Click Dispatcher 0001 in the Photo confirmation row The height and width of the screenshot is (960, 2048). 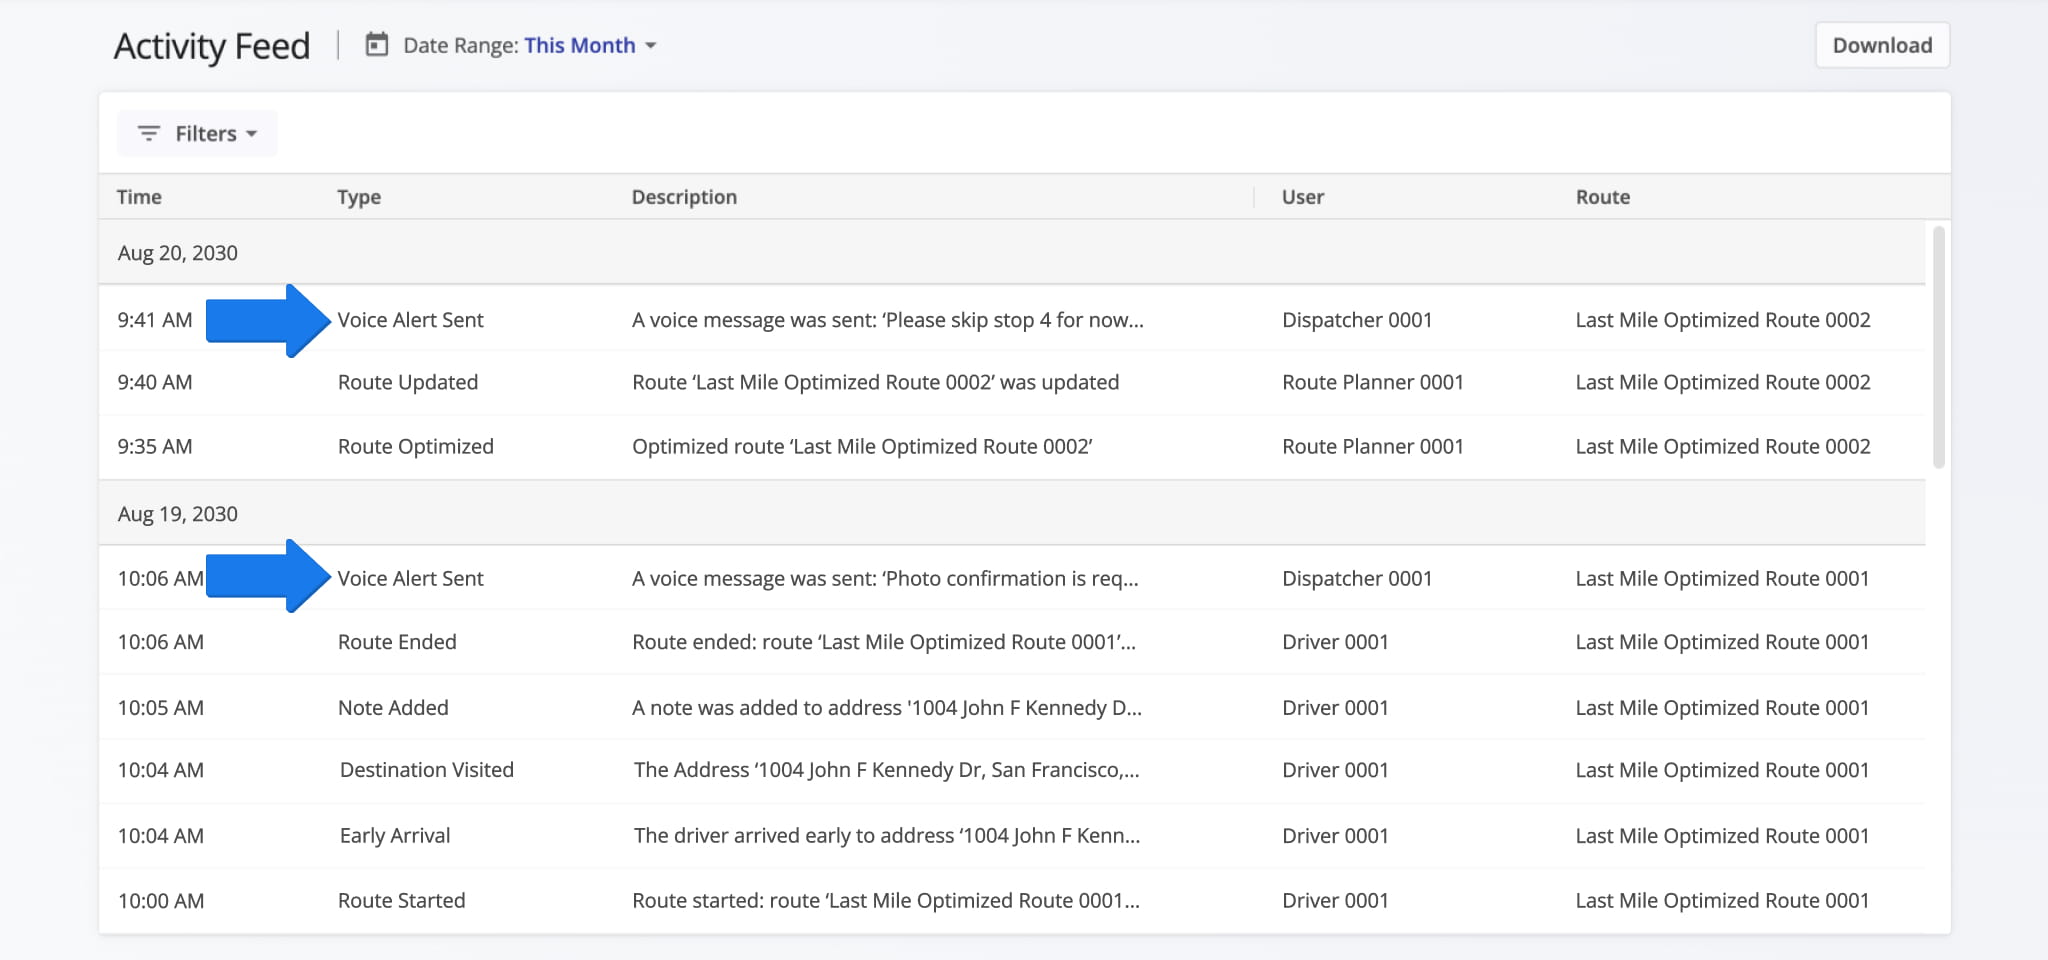point(1357,578)
